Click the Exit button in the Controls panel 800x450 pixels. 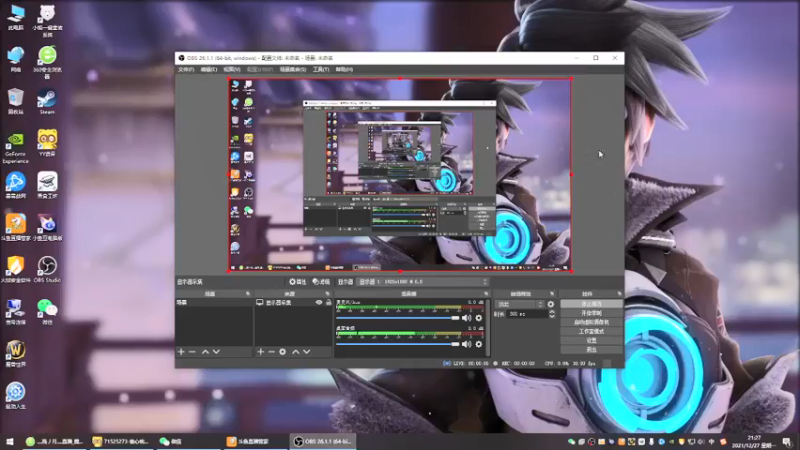tap(591, 349)
